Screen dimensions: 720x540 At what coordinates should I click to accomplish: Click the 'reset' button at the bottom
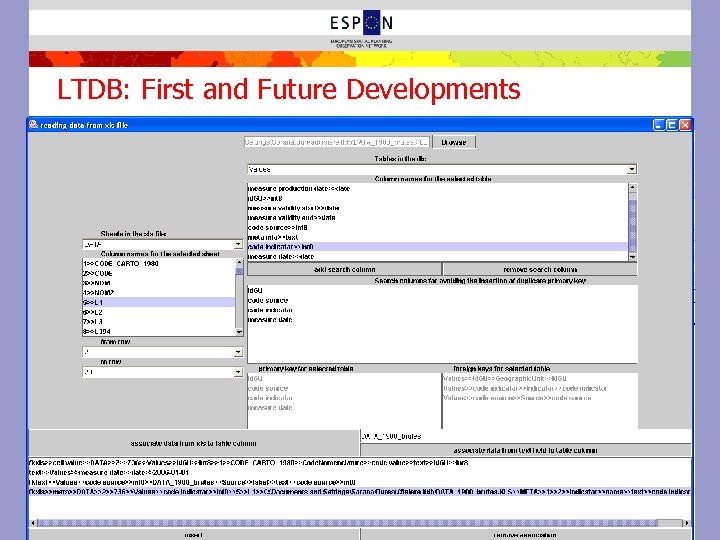point(193,535)
